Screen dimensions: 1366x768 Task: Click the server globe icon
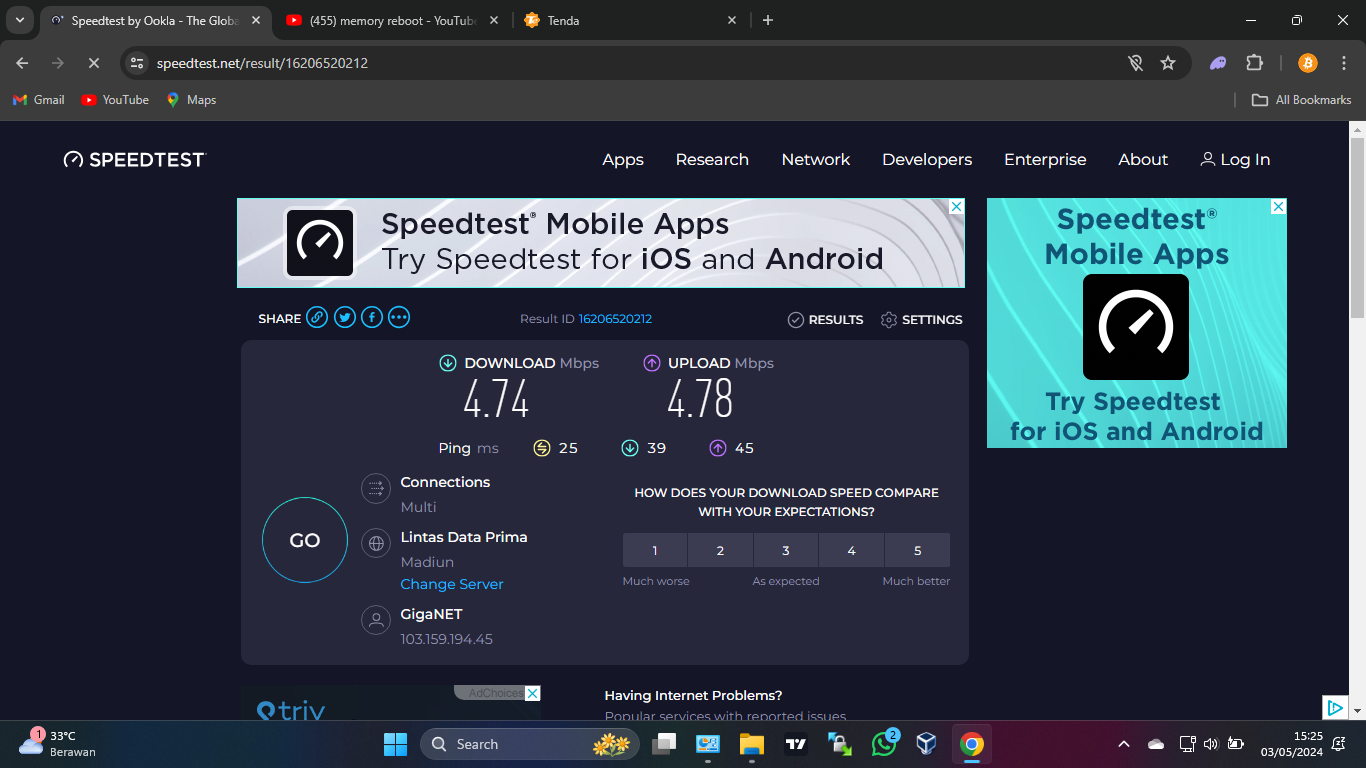(x=376, y=544)
